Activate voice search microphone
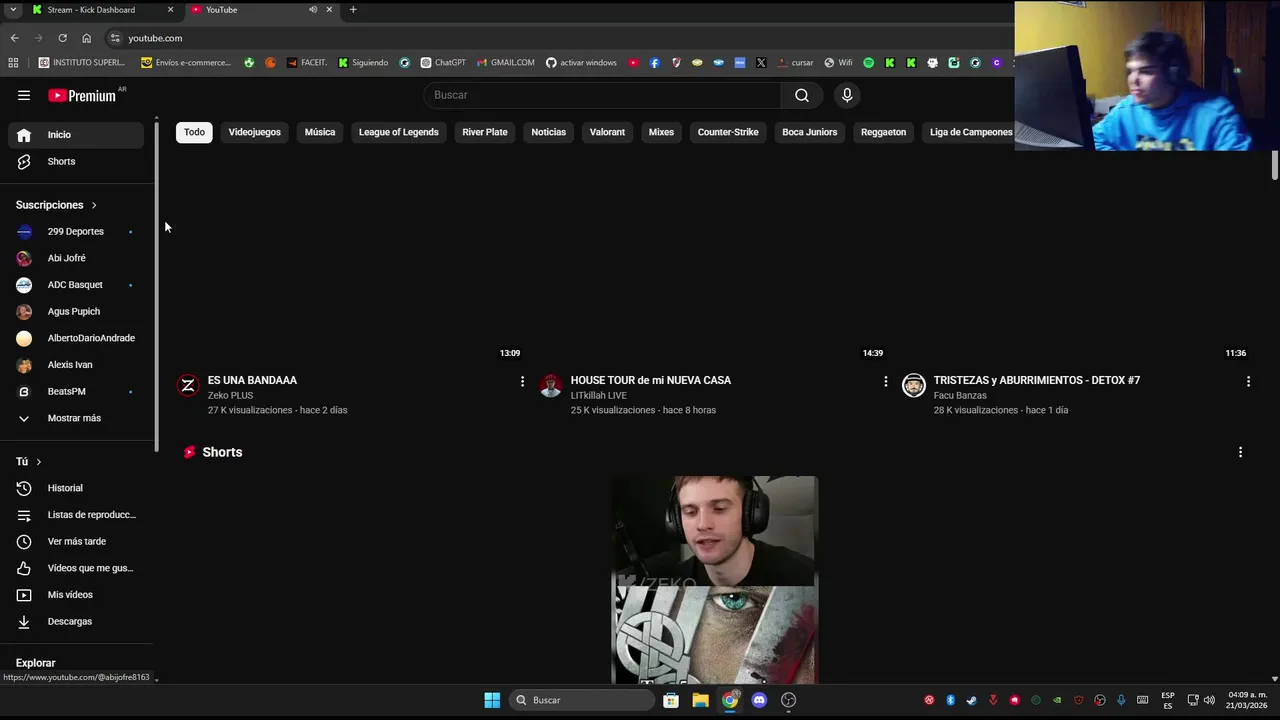The image size is (1280, 720). [x=847, y=95]
